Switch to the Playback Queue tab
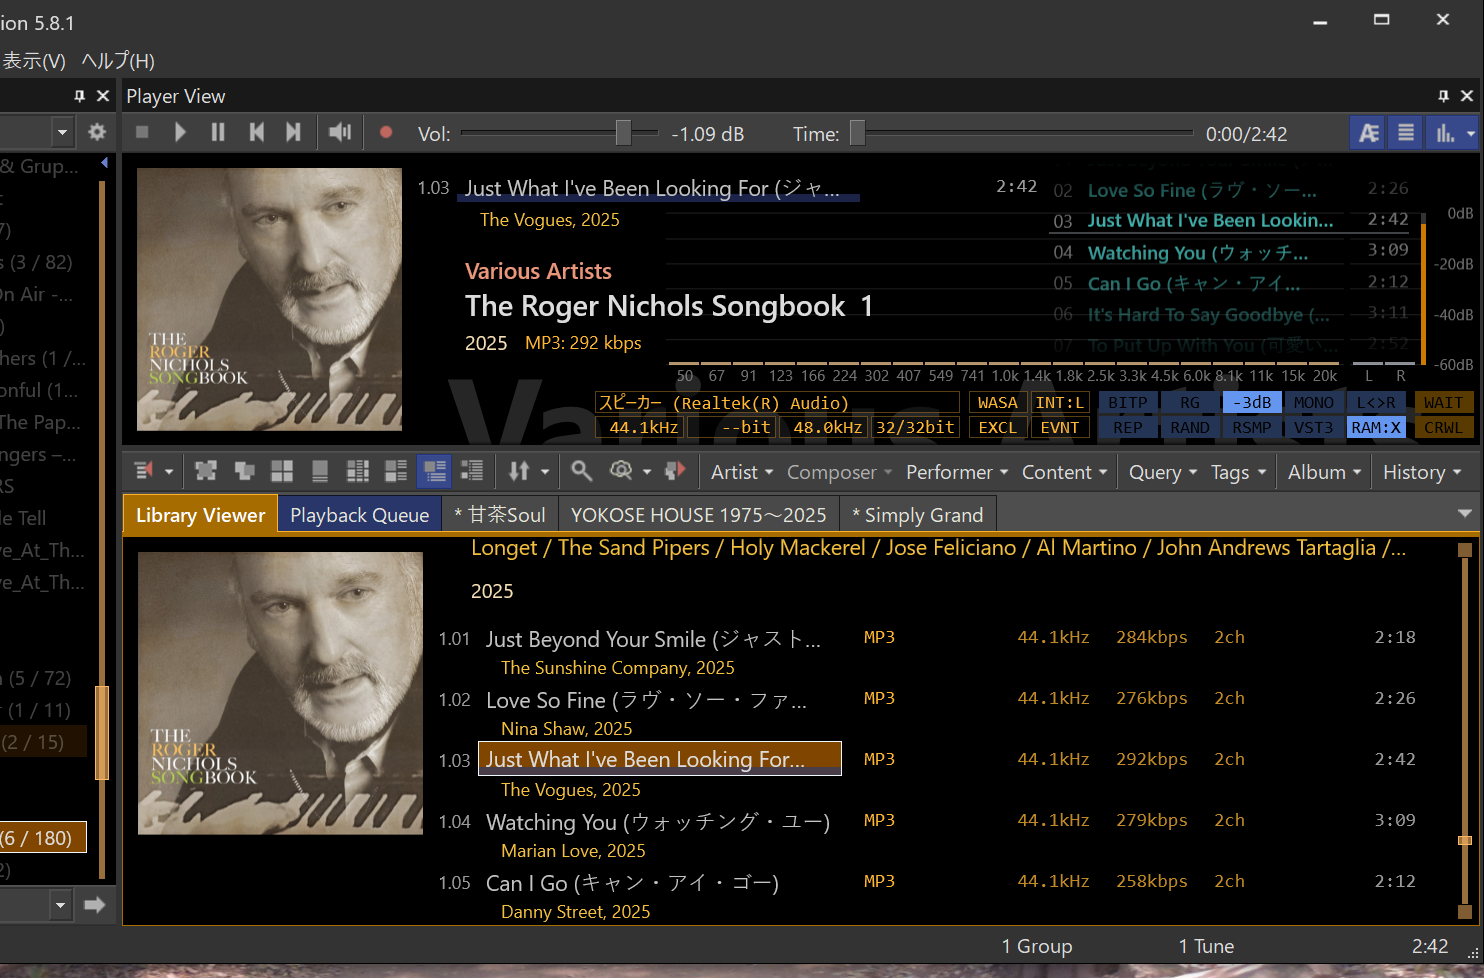This screenshot has height=978, width=1484. [359, 515]
